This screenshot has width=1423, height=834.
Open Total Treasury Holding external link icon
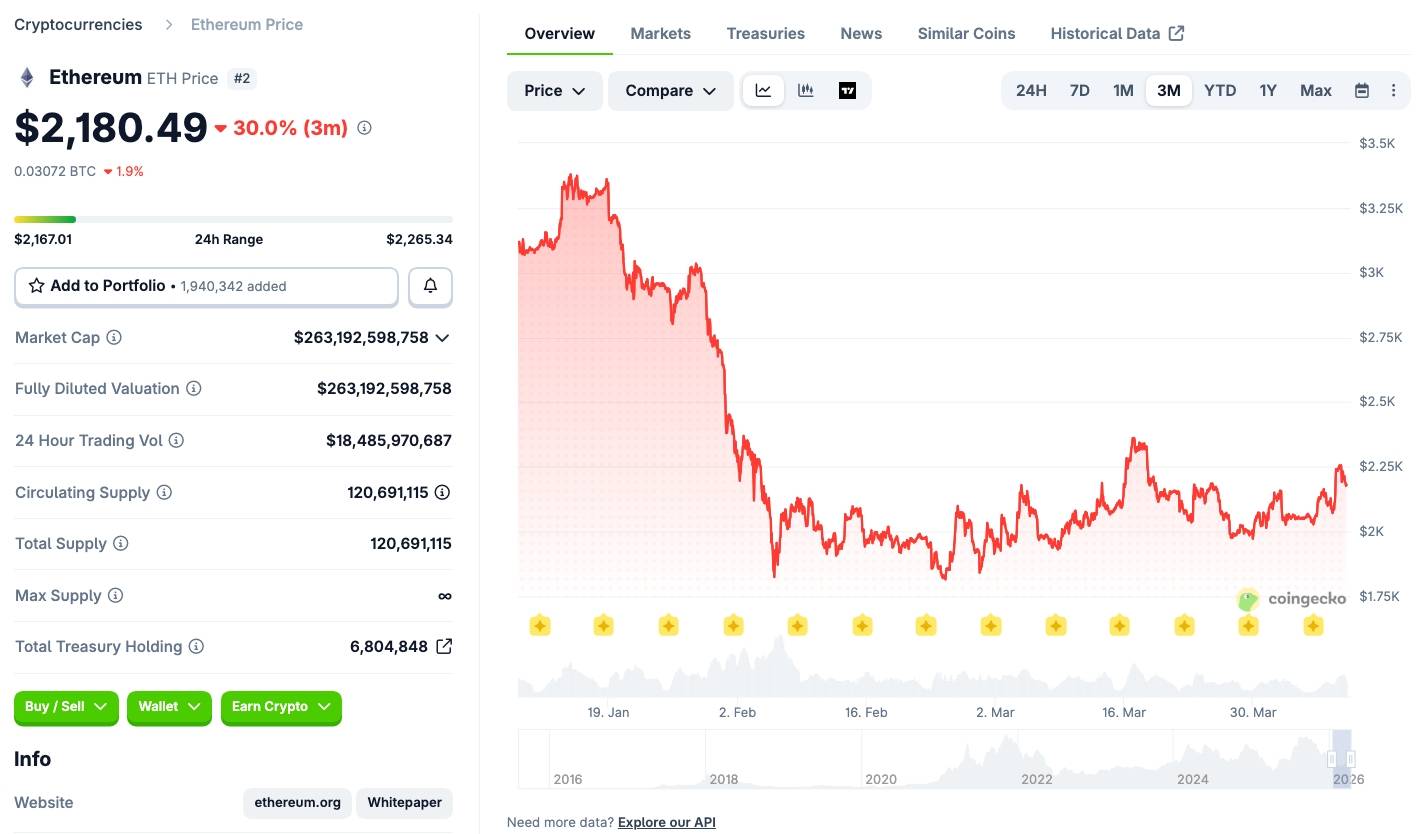(444, 646)
